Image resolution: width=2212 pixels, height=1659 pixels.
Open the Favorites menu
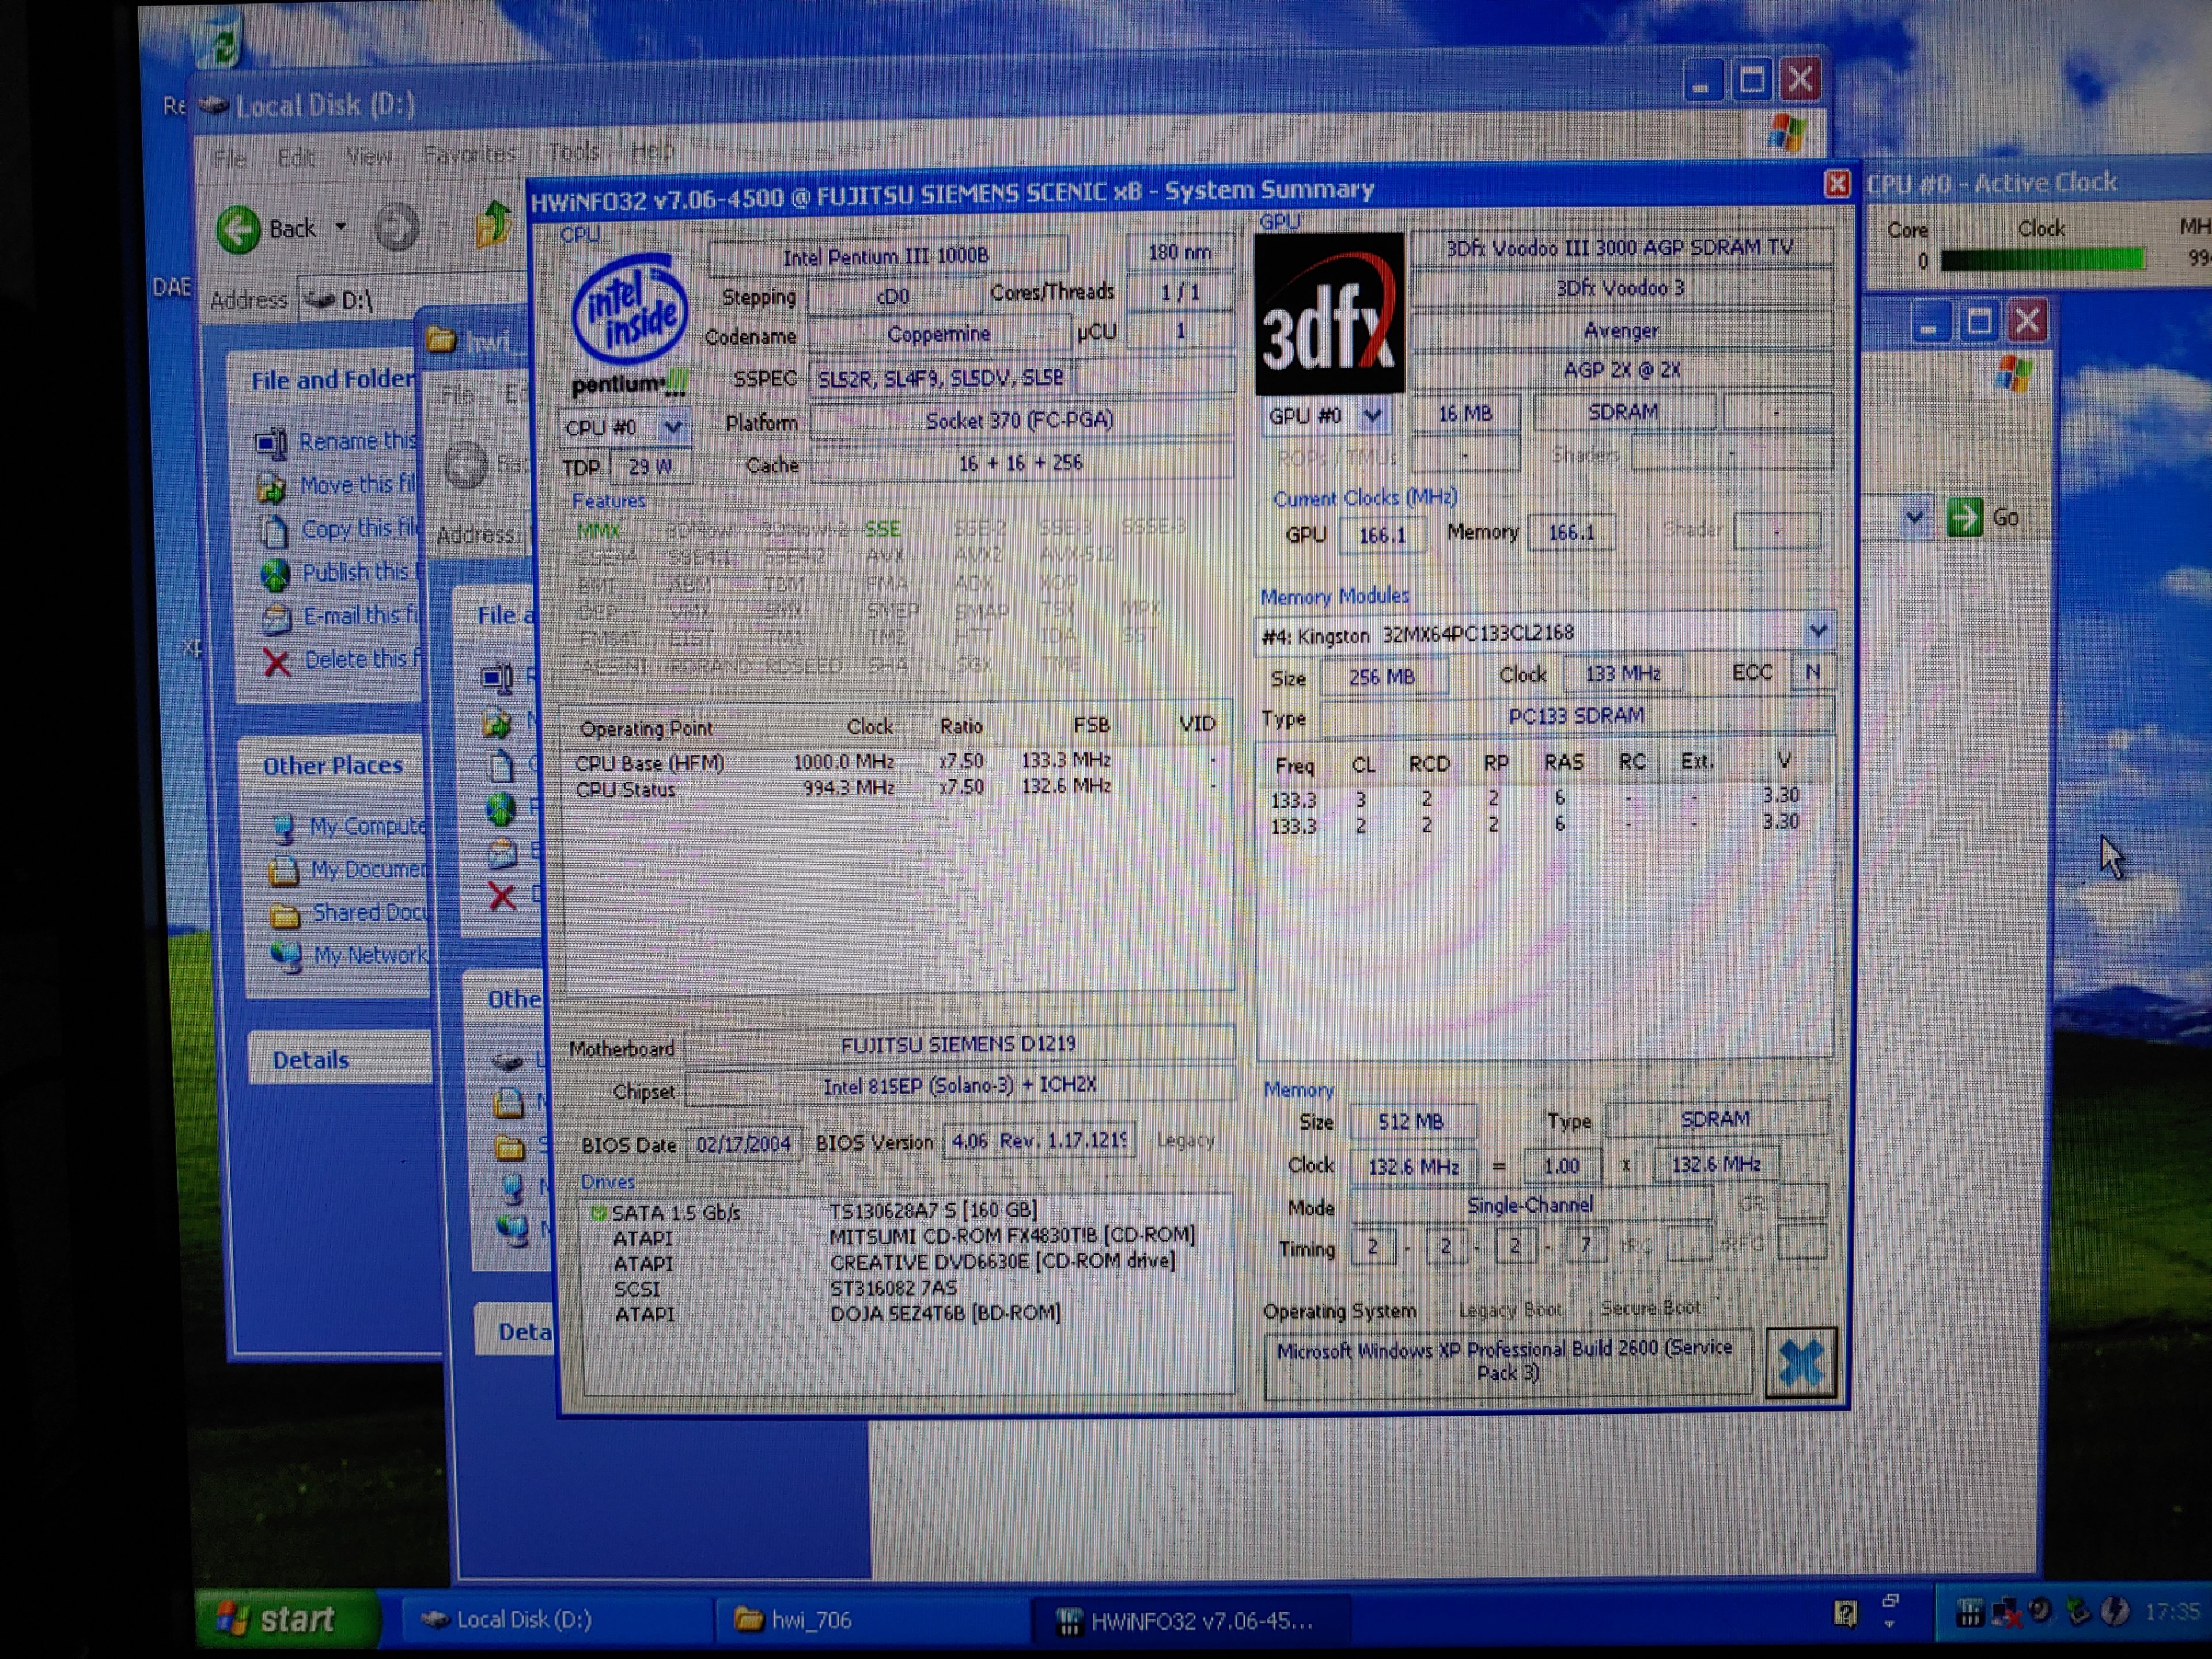pos(469,154)
